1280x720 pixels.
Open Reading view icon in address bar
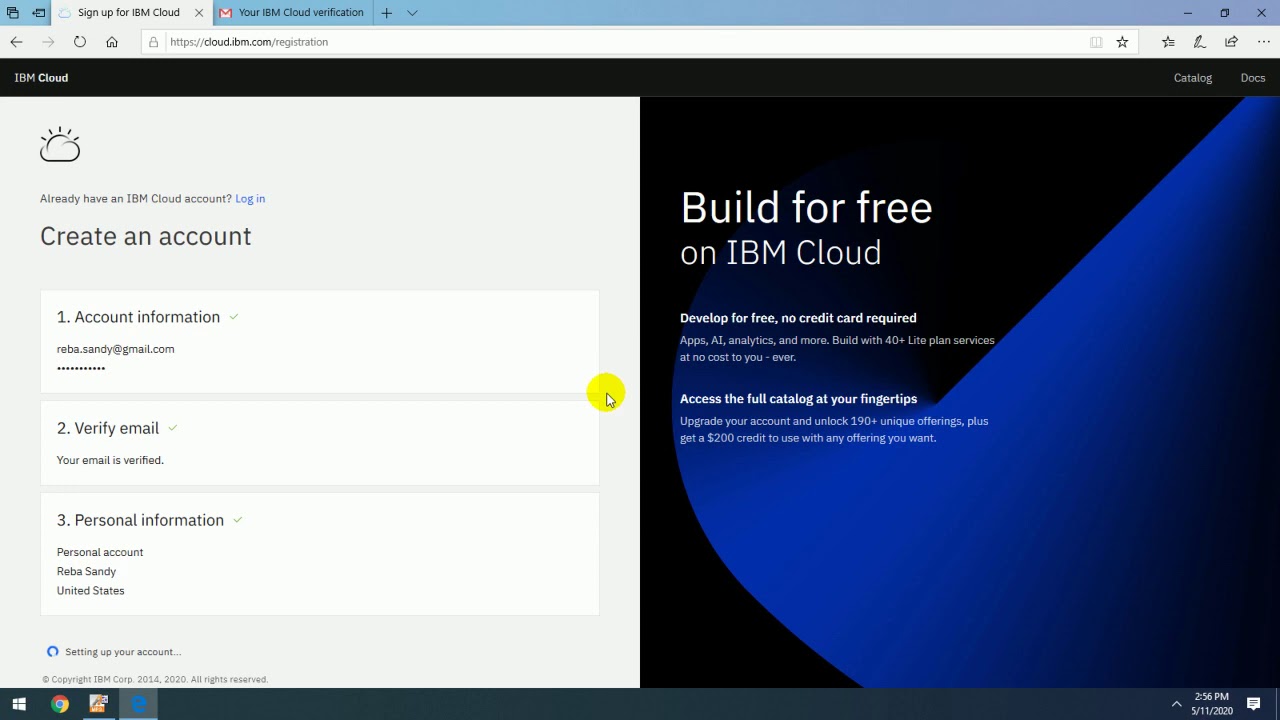[x=1096, y=42]
